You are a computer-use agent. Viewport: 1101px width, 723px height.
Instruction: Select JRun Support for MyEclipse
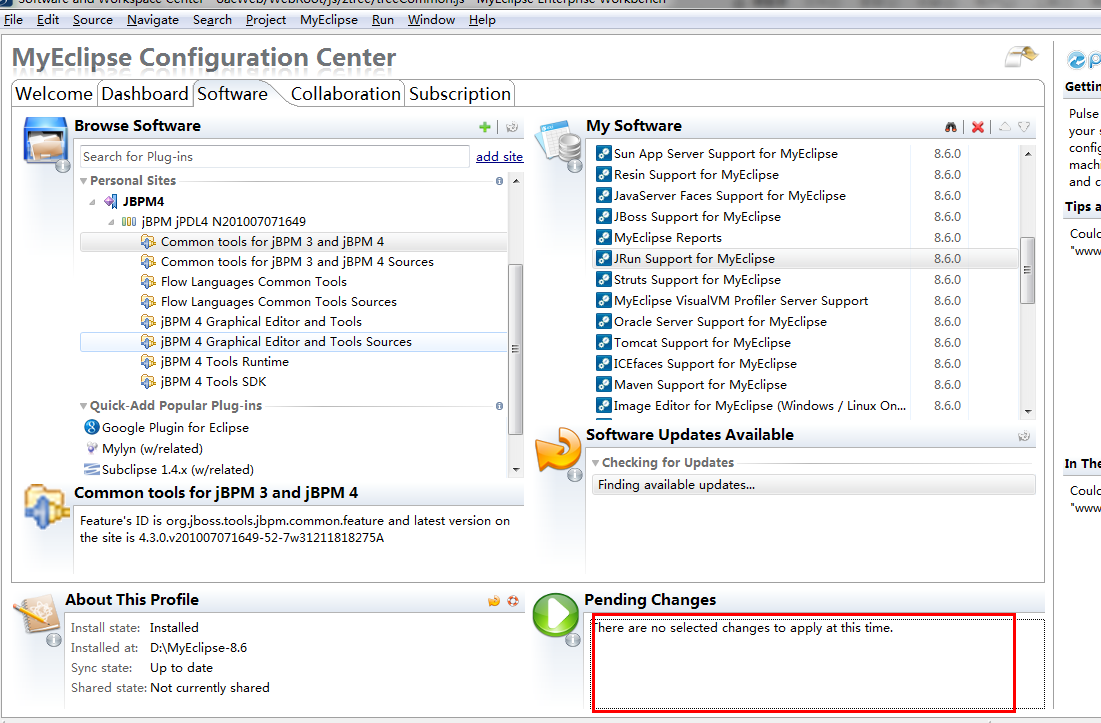(x=805, y=258)
